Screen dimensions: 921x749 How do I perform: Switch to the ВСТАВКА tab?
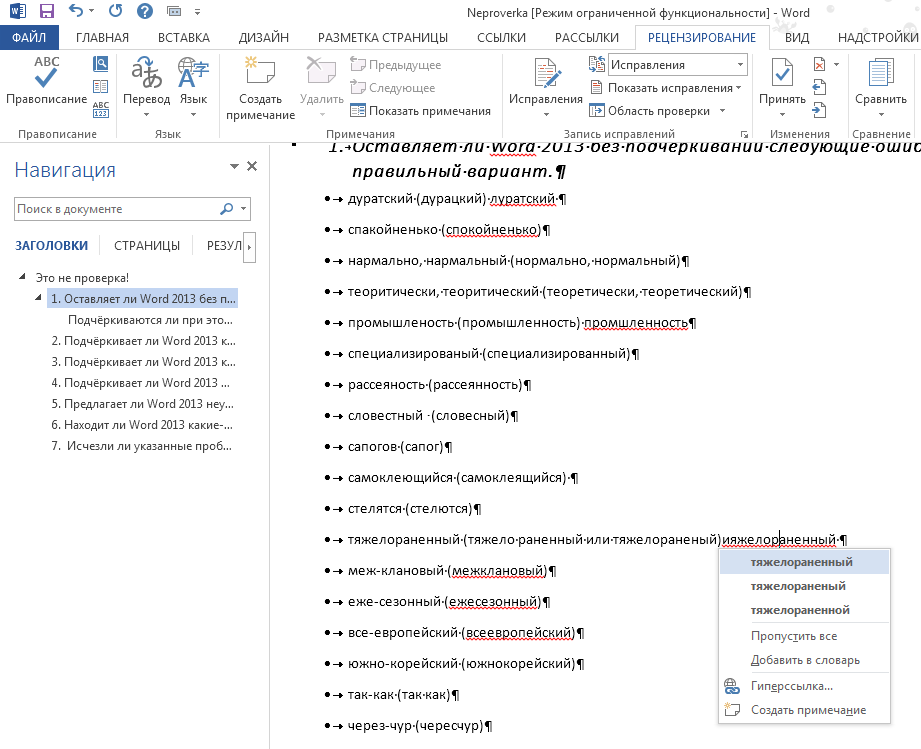(184, 38)
